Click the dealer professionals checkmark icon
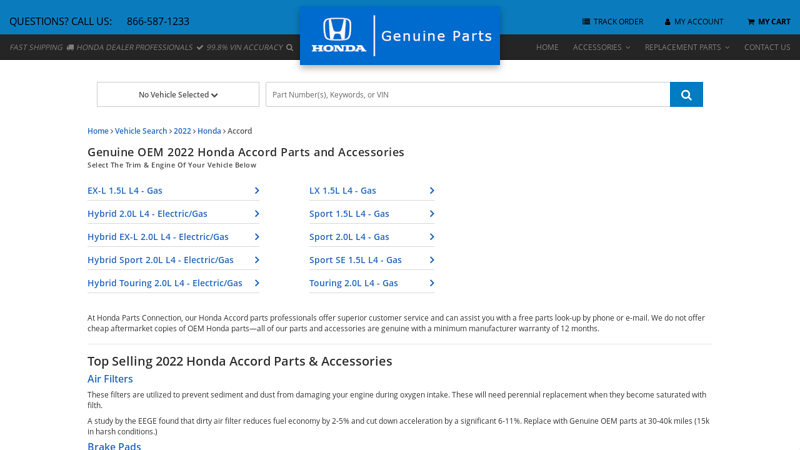The image size is (800, 450). (200, 47)
